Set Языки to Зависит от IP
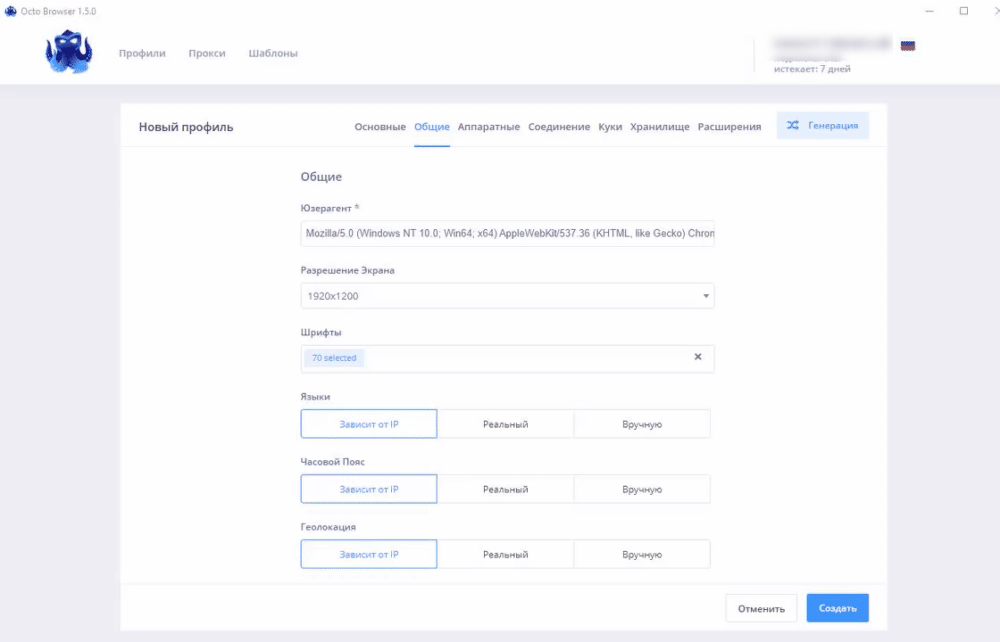 (369, 424)
